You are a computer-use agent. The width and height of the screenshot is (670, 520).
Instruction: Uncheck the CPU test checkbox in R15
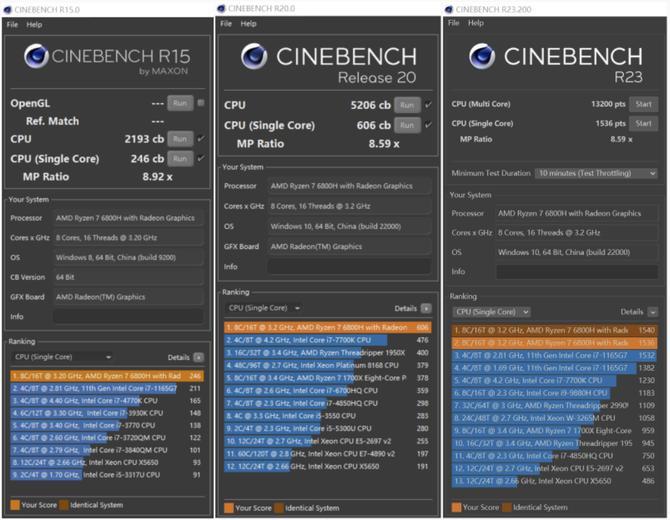click(201, 139)
